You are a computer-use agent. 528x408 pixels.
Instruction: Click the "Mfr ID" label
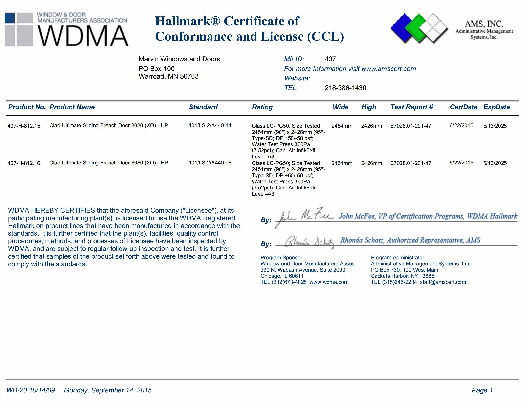click(294, 59)
